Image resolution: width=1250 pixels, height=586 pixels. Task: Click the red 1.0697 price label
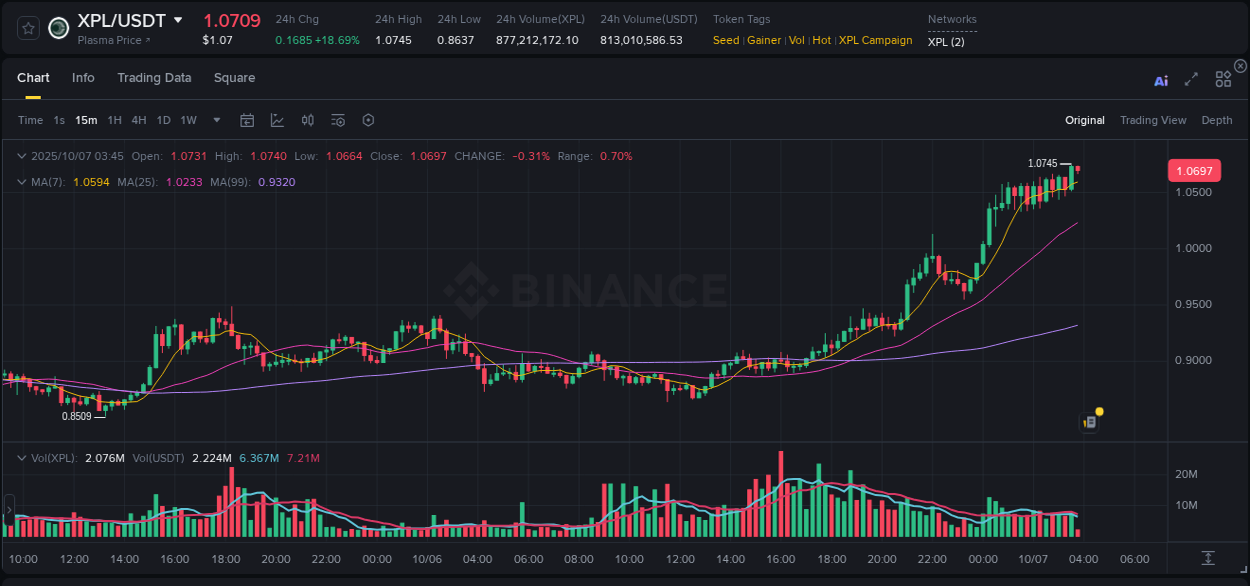tap(1194, 170)
